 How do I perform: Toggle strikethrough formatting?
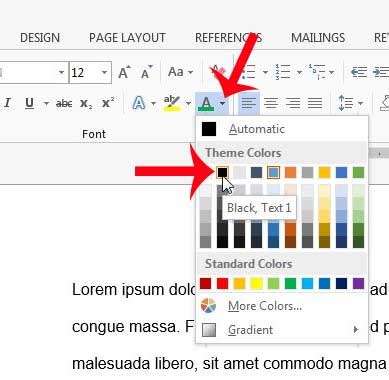[x=64, y=103]
